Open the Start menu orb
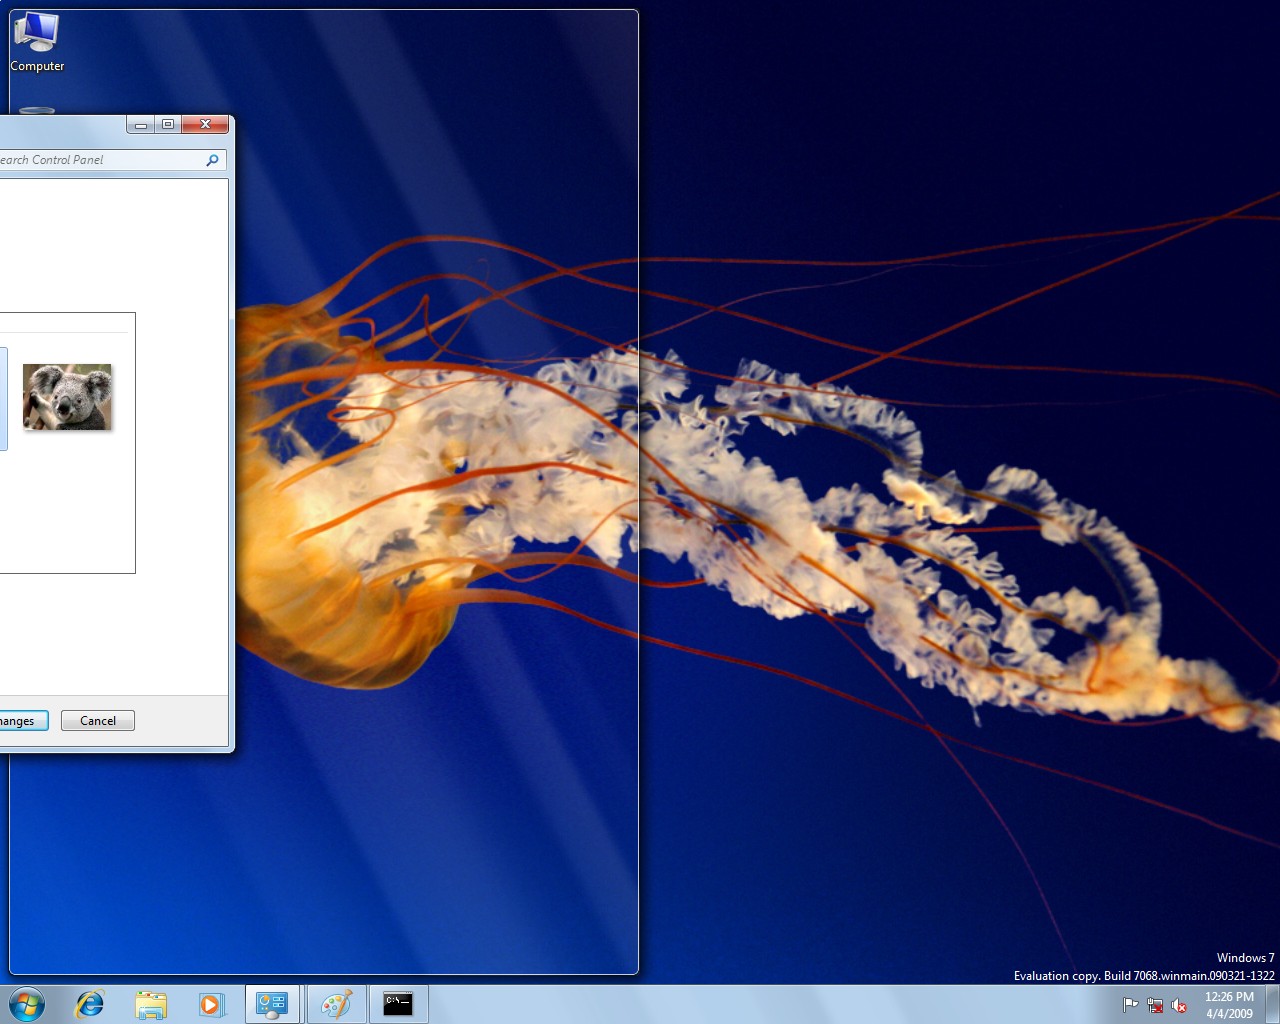 tap(27, 1004)
